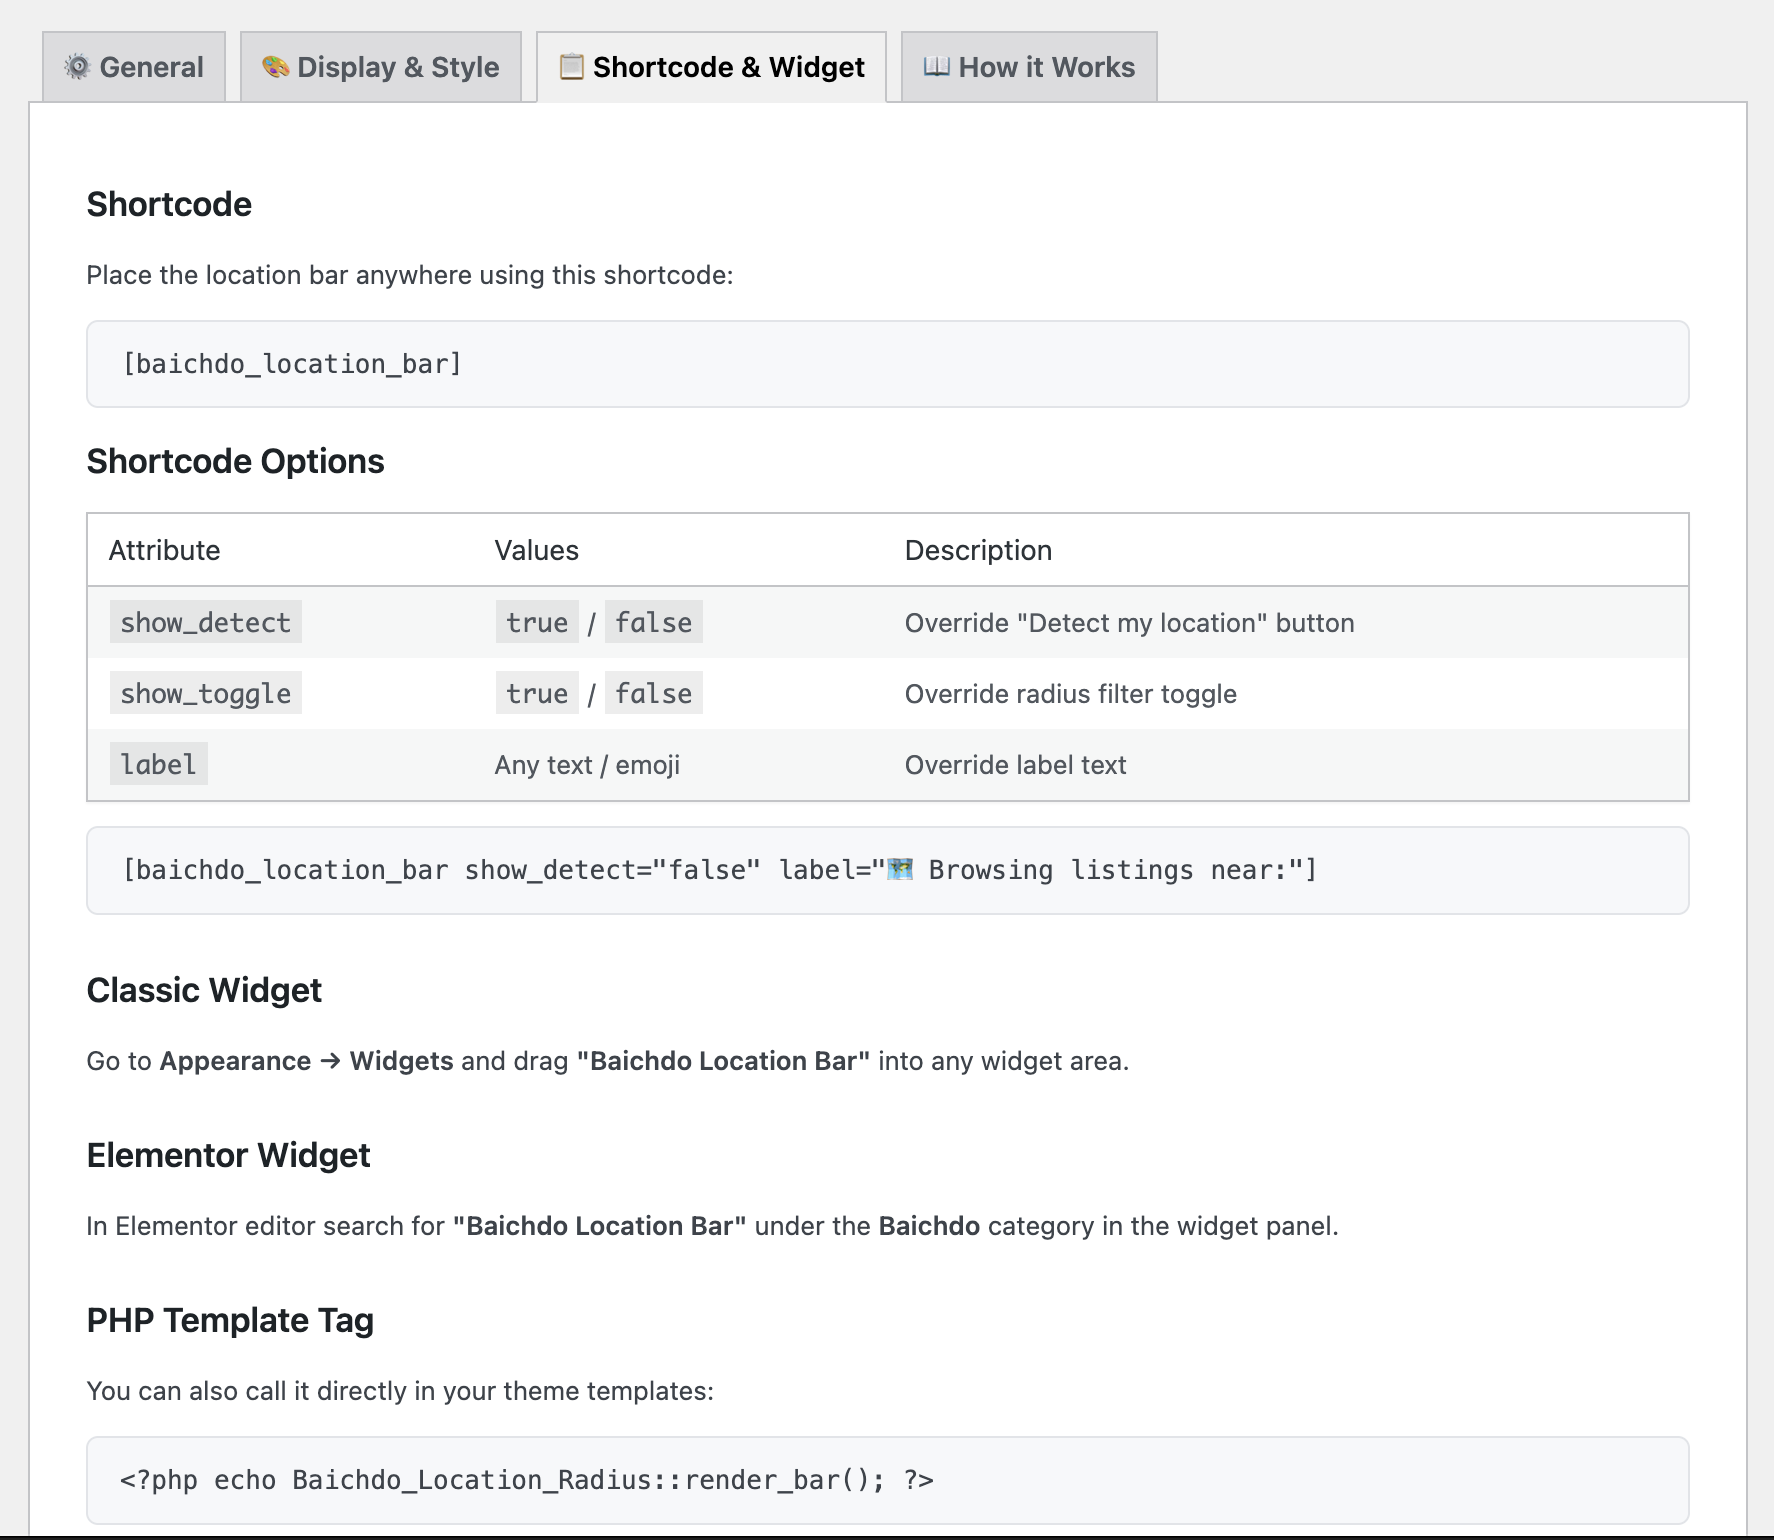This screenshot has width=1774, height=1540.
Task: Click the palette icon on Display & Style
Action: point(275,67)
